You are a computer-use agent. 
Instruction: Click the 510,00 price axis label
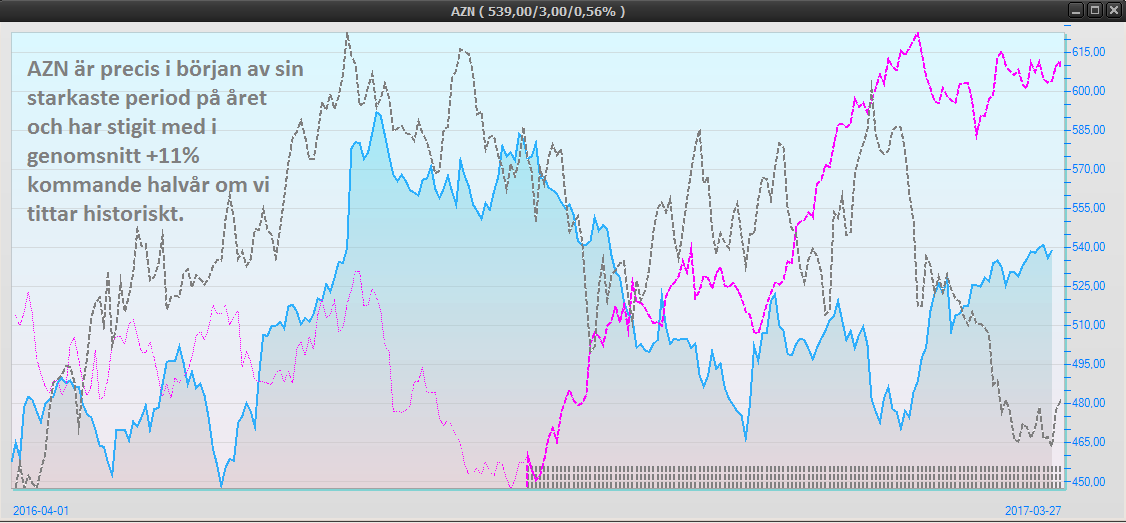(1088, 325)
